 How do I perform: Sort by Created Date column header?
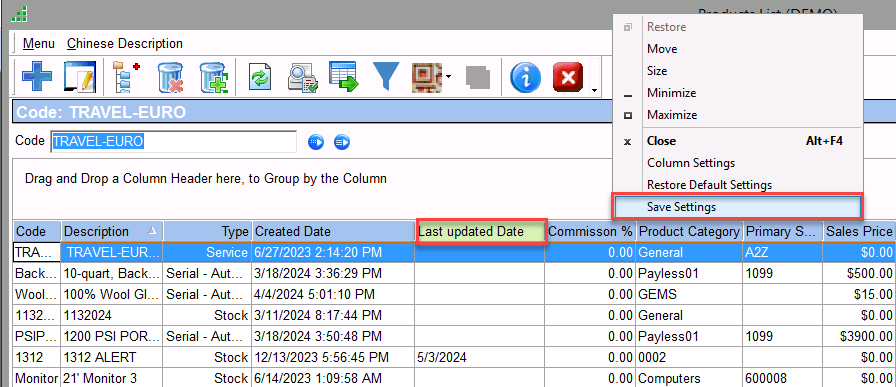click(333, 232)
